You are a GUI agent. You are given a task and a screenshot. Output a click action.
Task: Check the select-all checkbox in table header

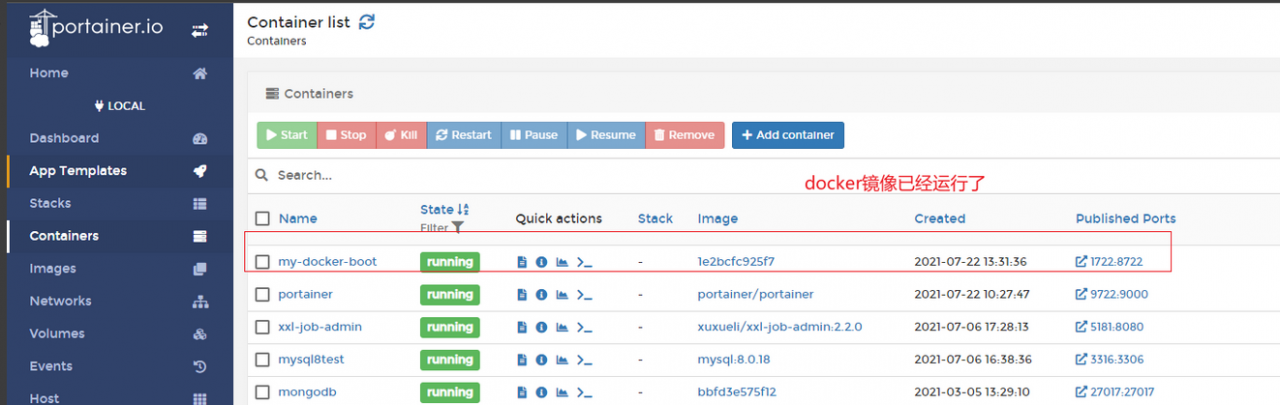tap(262, 218)
